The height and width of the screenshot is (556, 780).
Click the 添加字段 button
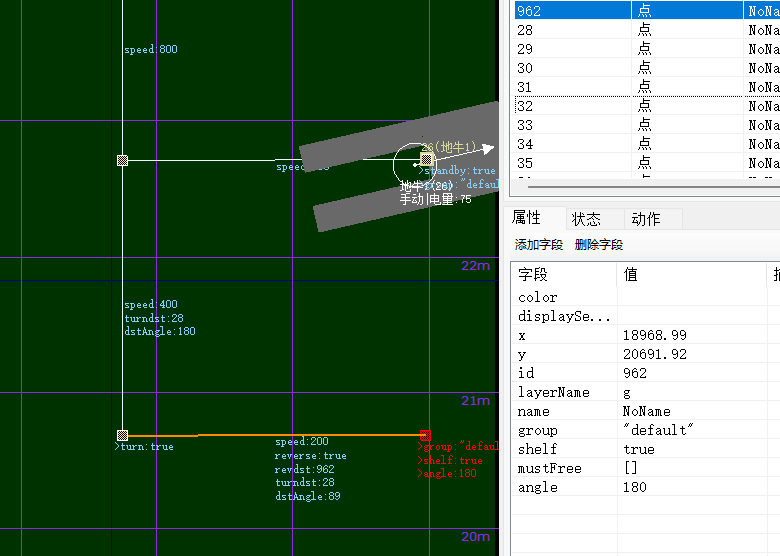coord(539,245)
